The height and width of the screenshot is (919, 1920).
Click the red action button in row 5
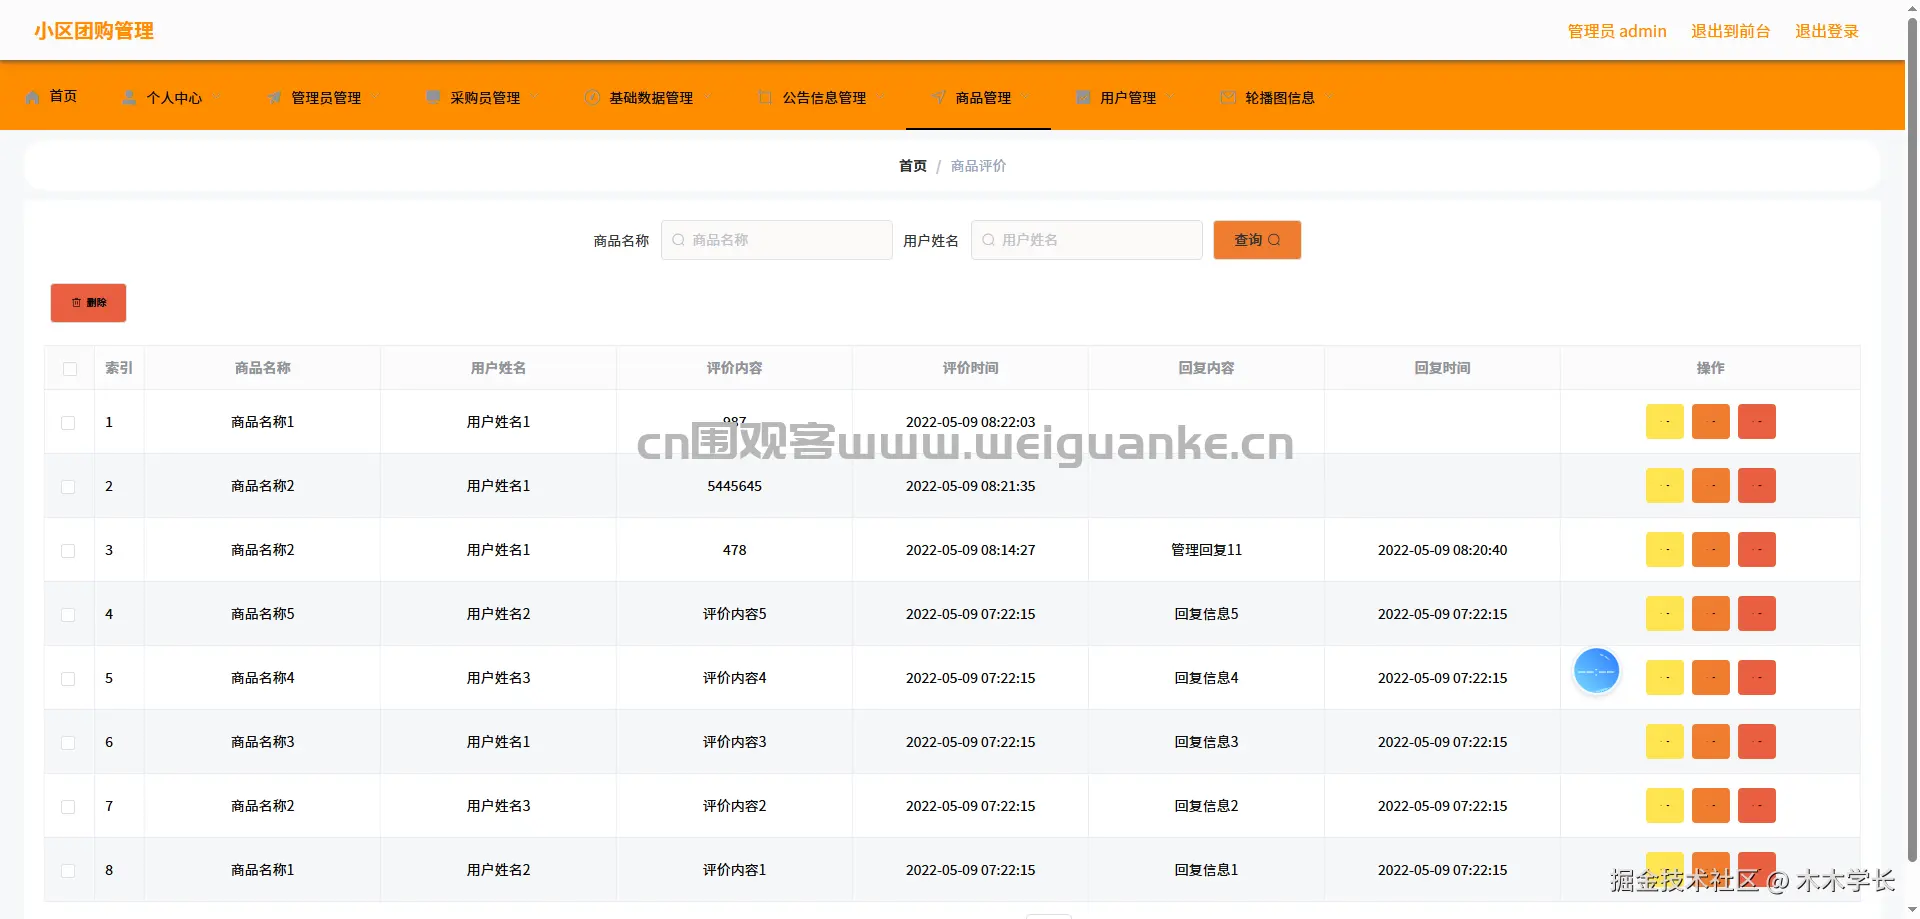(x=1757, y=678)
